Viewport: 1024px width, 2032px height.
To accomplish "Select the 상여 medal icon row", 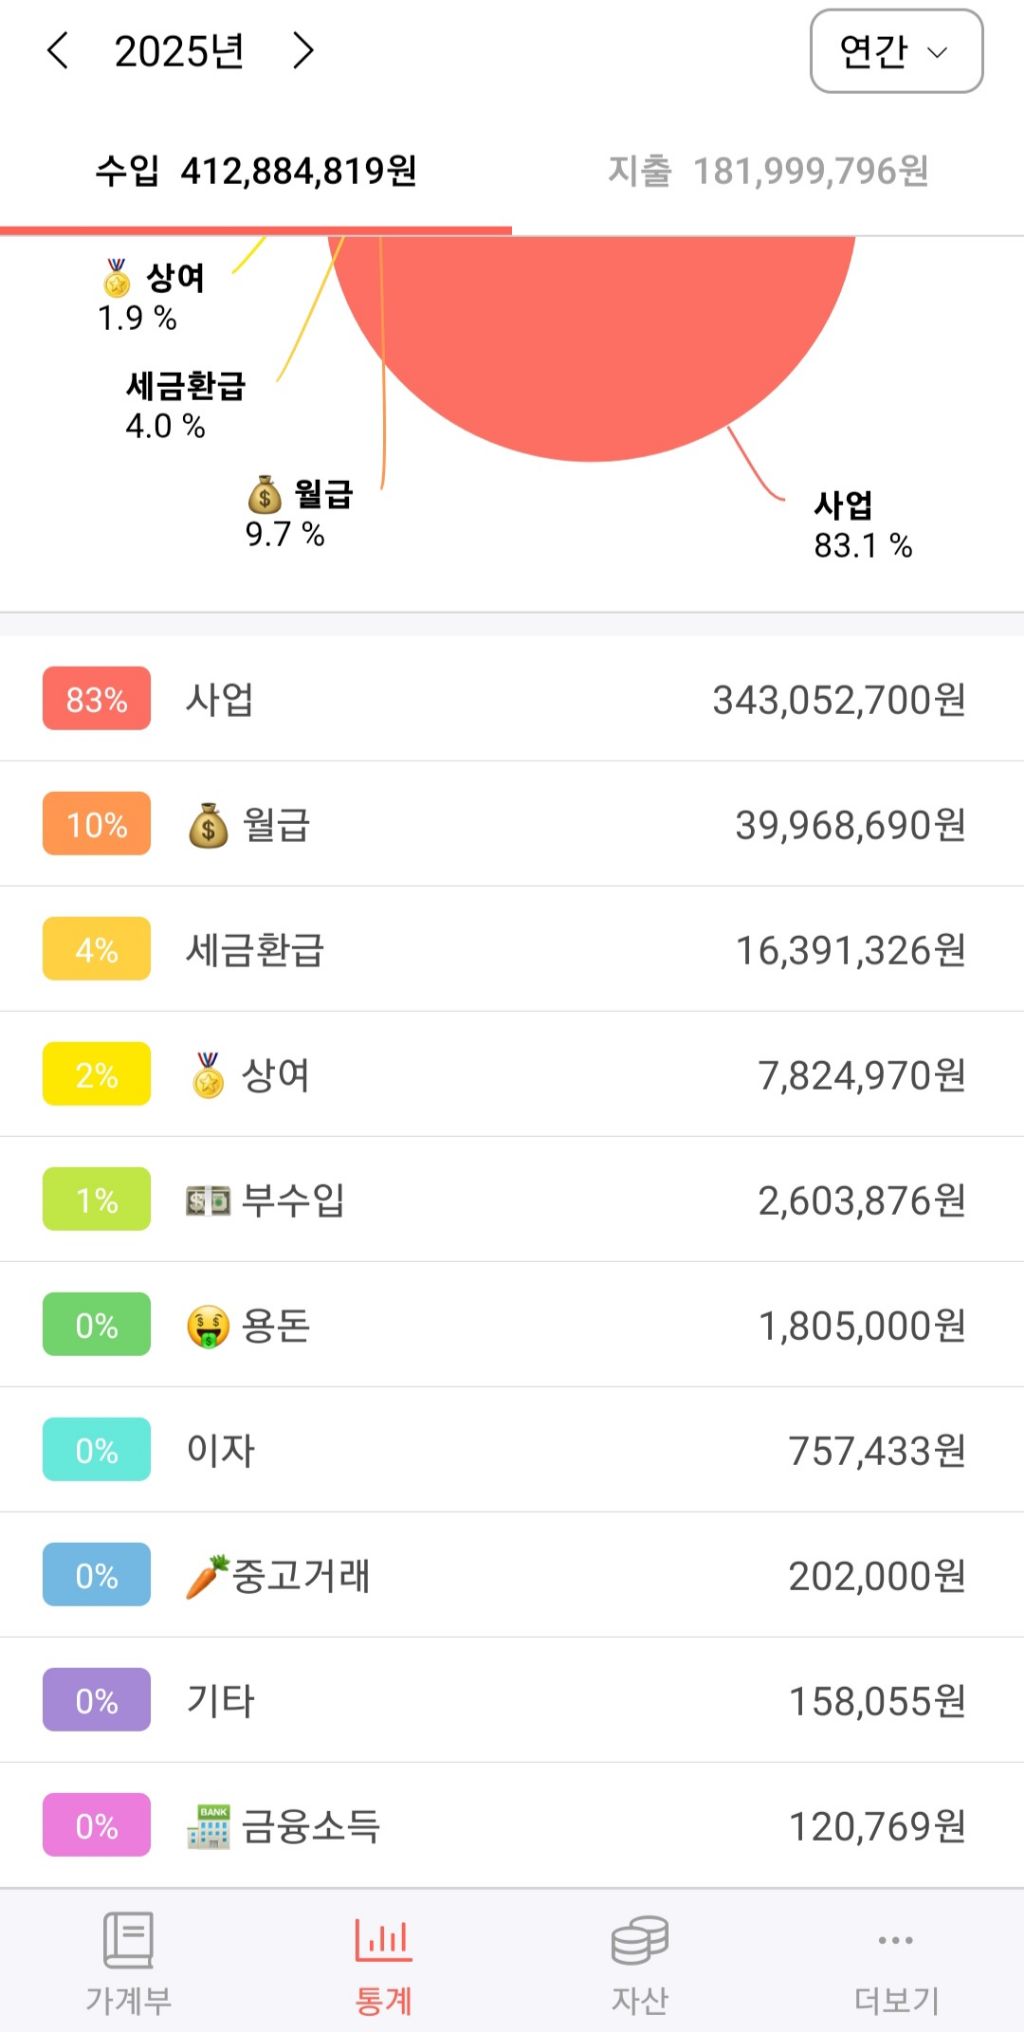I will (512, 1075).
